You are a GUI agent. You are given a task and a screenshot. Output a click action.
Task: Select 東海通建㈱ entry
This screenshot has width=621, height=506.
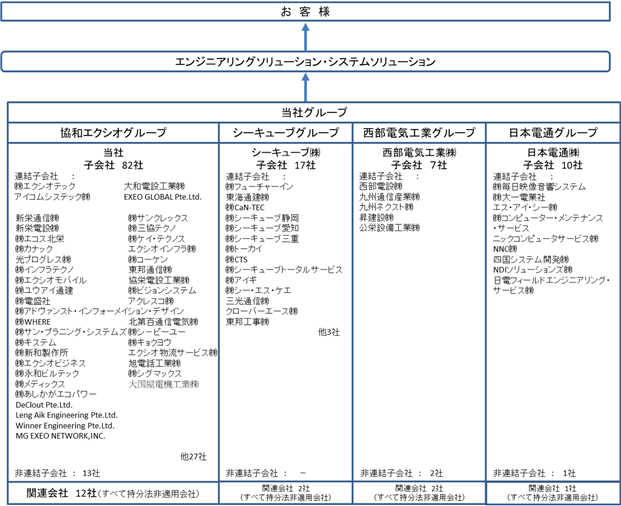pos(248,197)
